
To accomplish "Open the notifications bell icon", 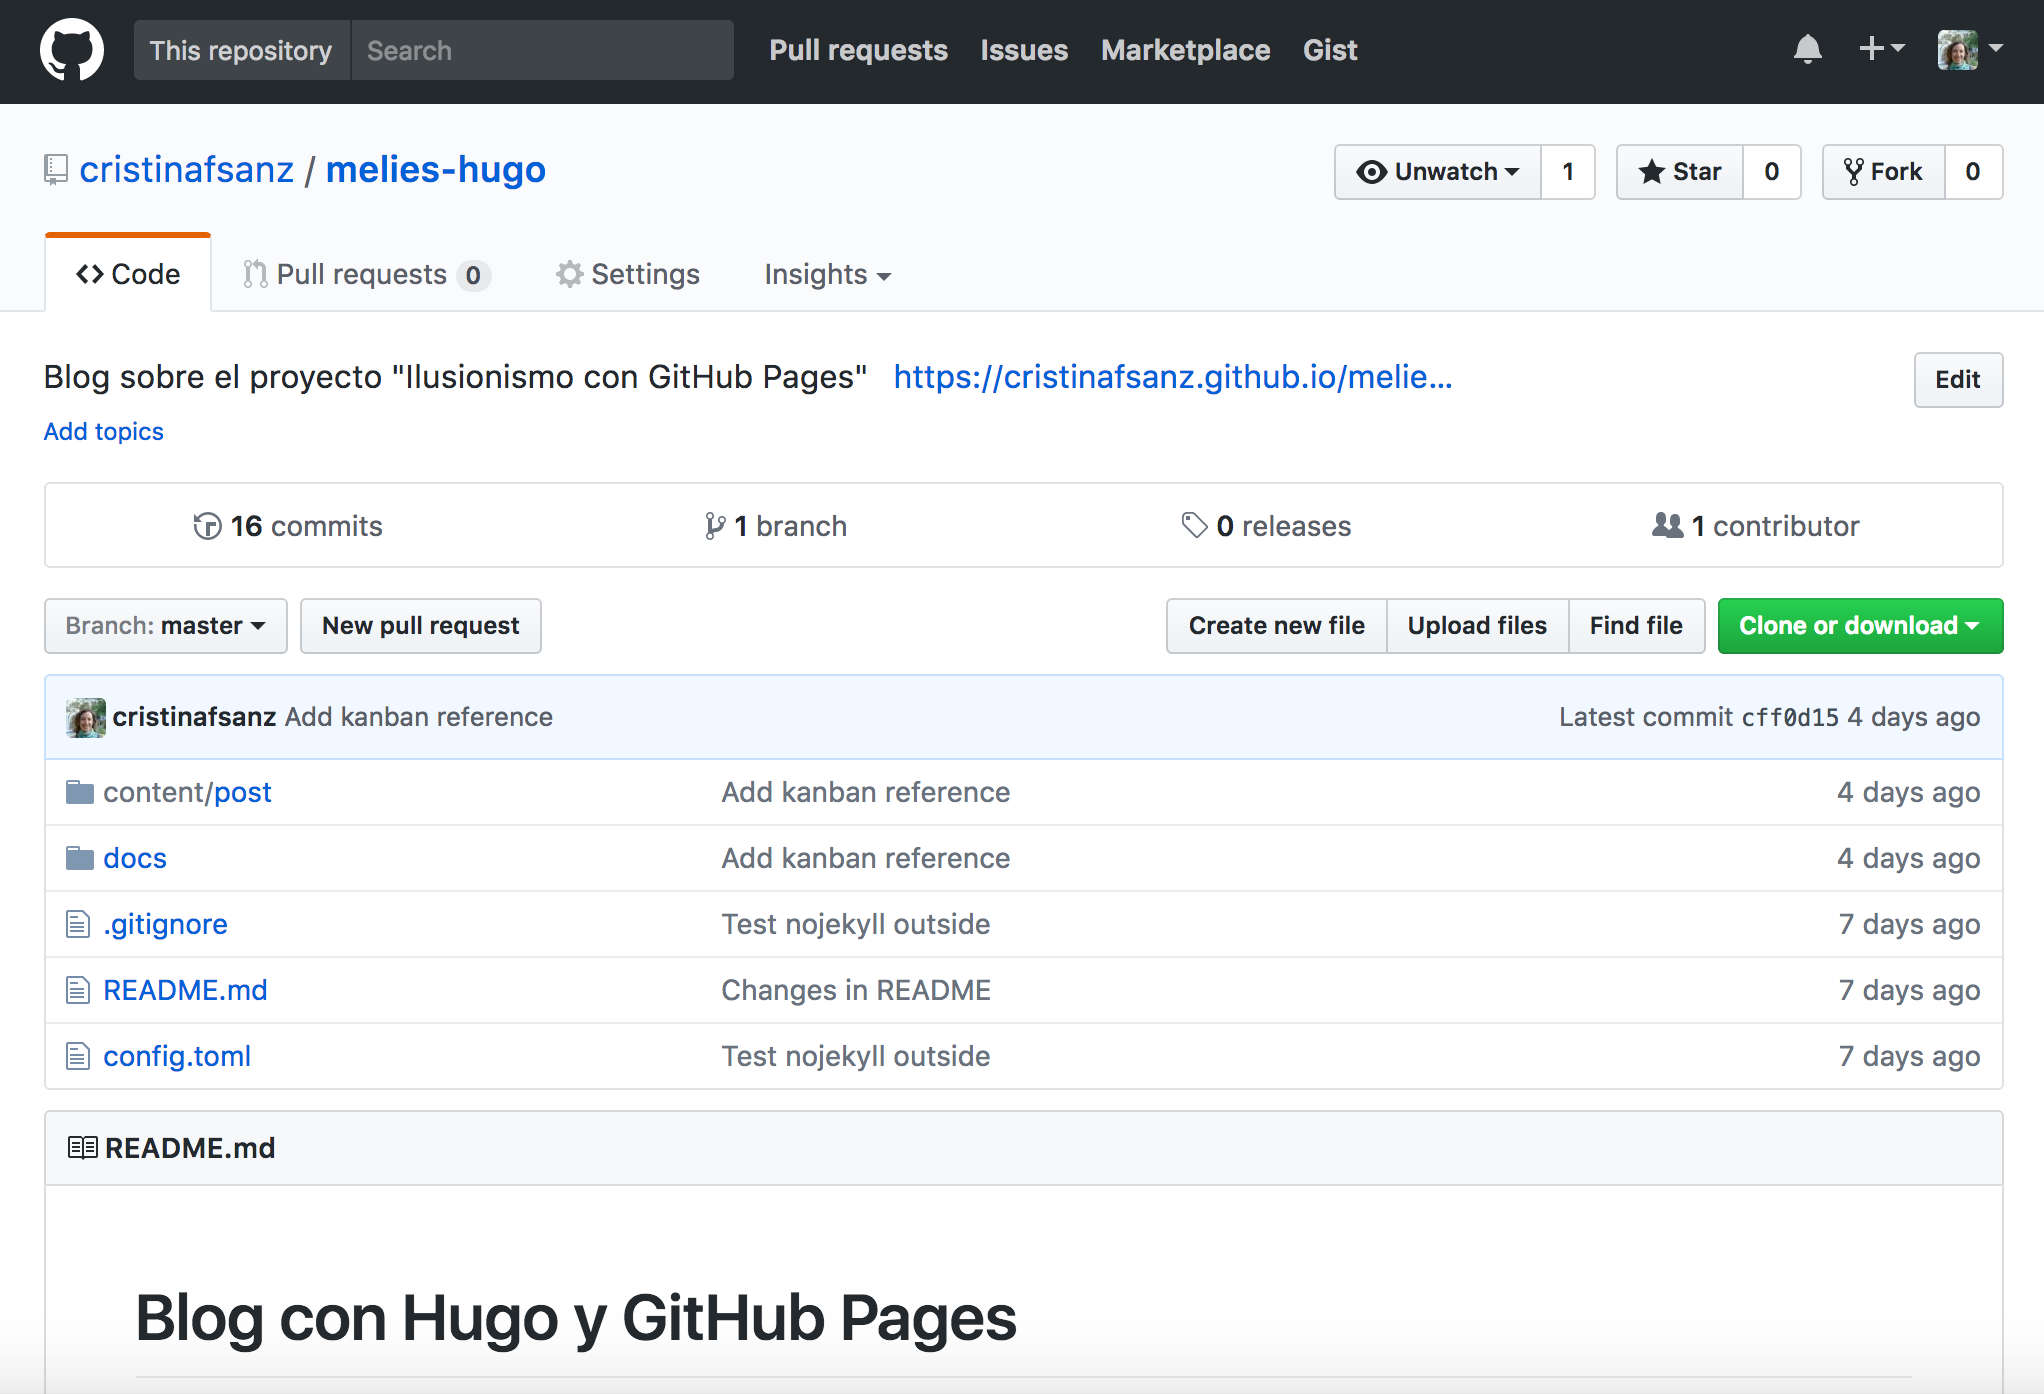I will 1807,49.
